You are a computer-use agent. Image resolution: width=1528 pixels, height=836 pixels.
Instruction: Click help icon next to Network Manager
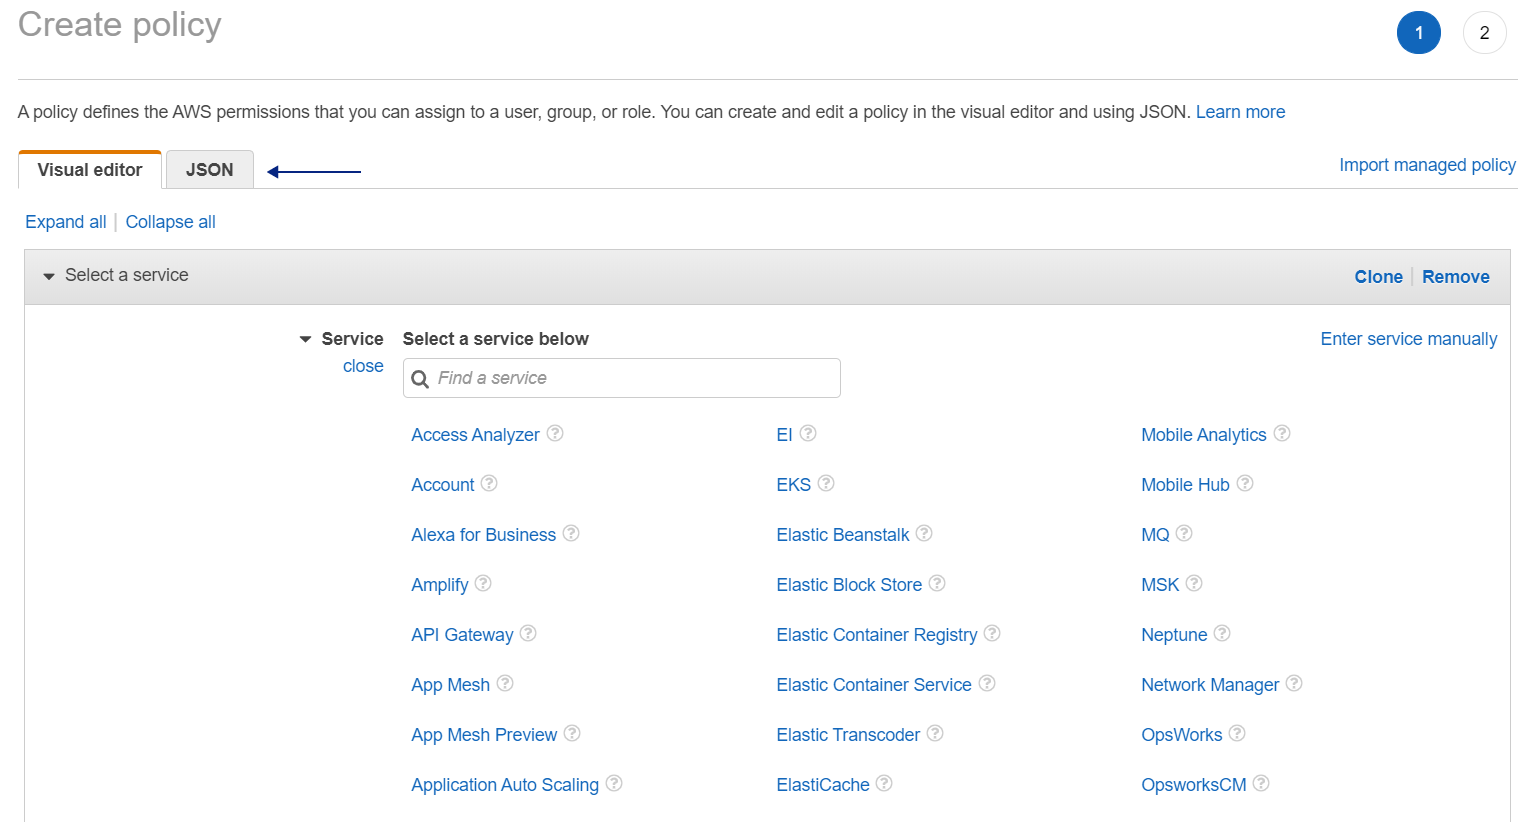pos(1294,683)
